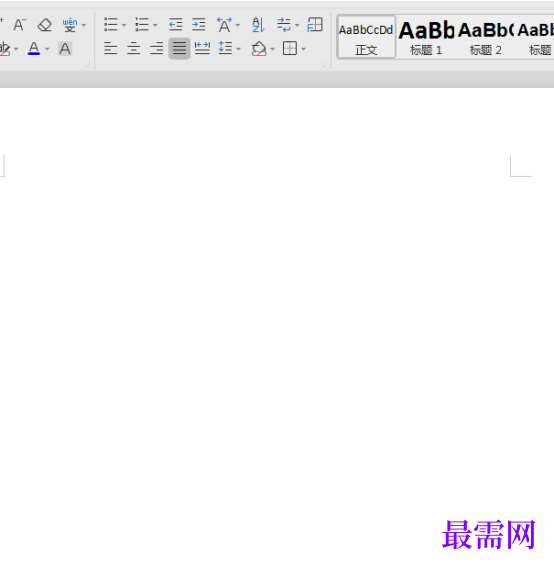554x566 pixels.
Task: Apply the font color (underlined A)
Action: (x=34, y=48)
